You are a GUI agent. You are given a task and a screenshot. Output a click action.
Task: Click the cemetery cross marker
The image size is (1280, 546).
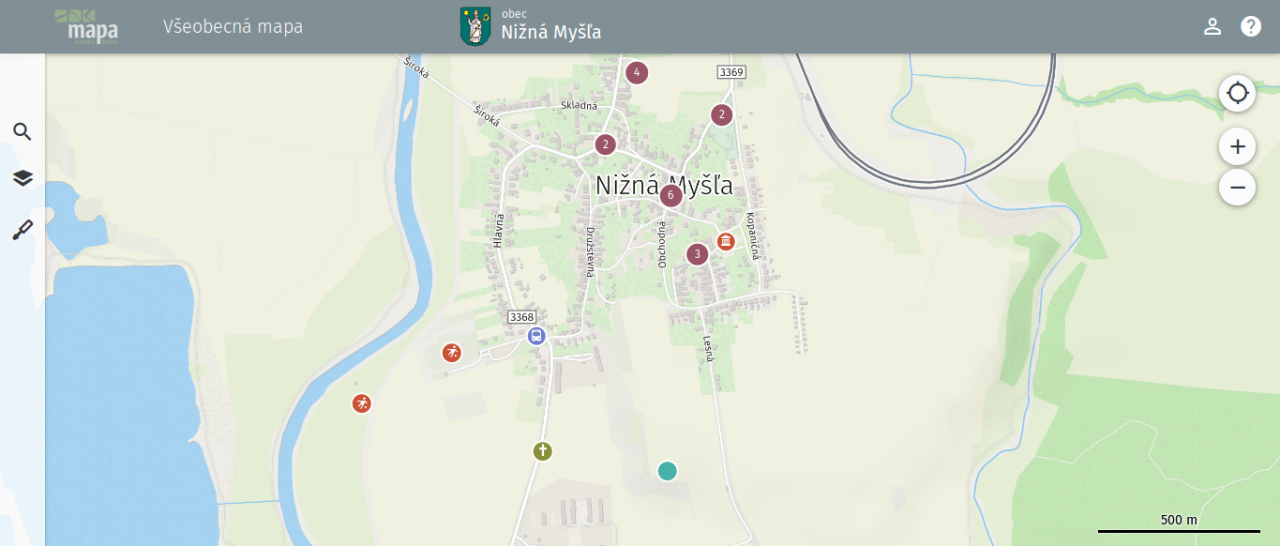pyautogui.click(x=542, y=451)
